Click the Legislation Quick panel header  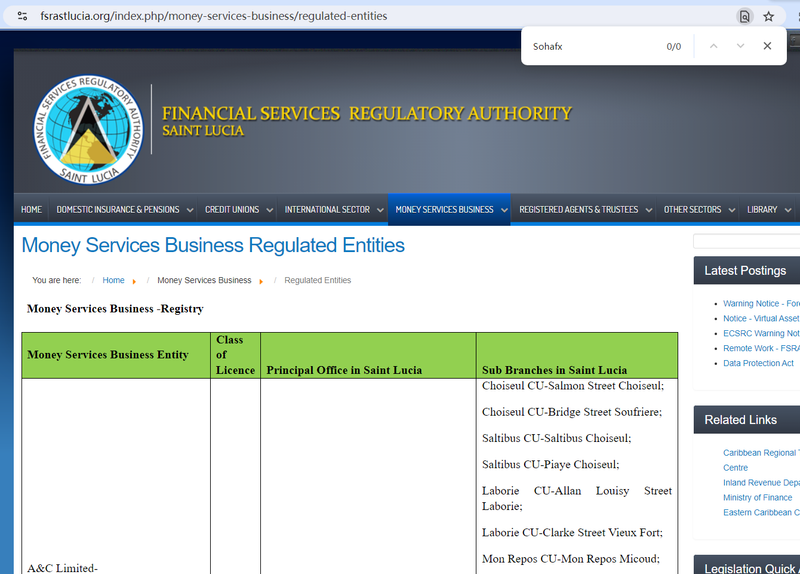pyautogui.click(x=746, y=565)
